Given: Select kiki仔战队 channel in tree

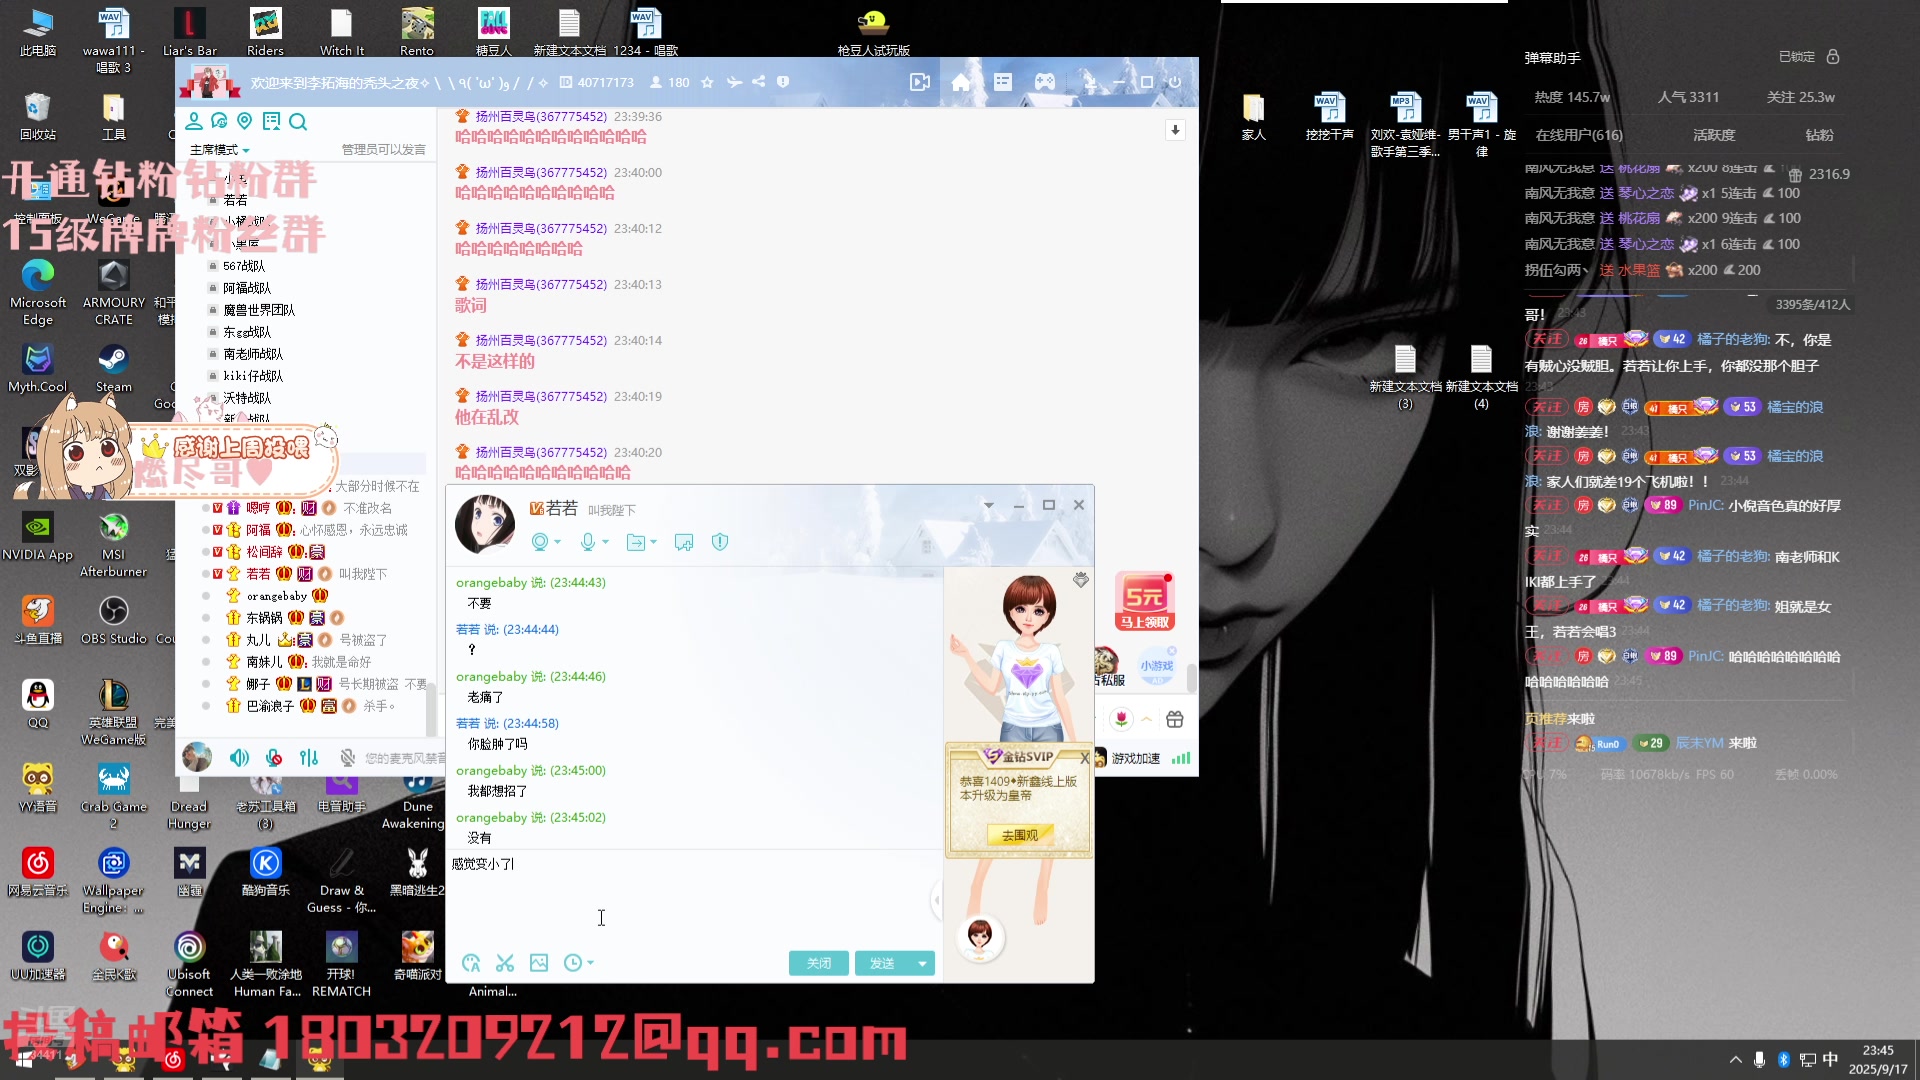Looking at the screenshot, I should pos(252,376).
